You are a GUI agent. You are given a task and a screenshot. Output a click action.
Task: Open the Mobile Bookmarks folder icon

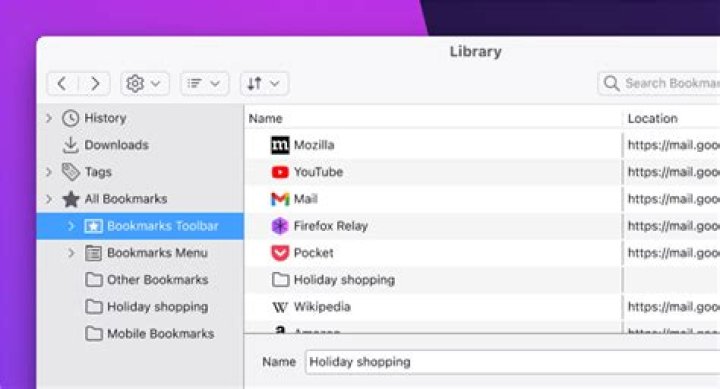[x=94, y=333]
